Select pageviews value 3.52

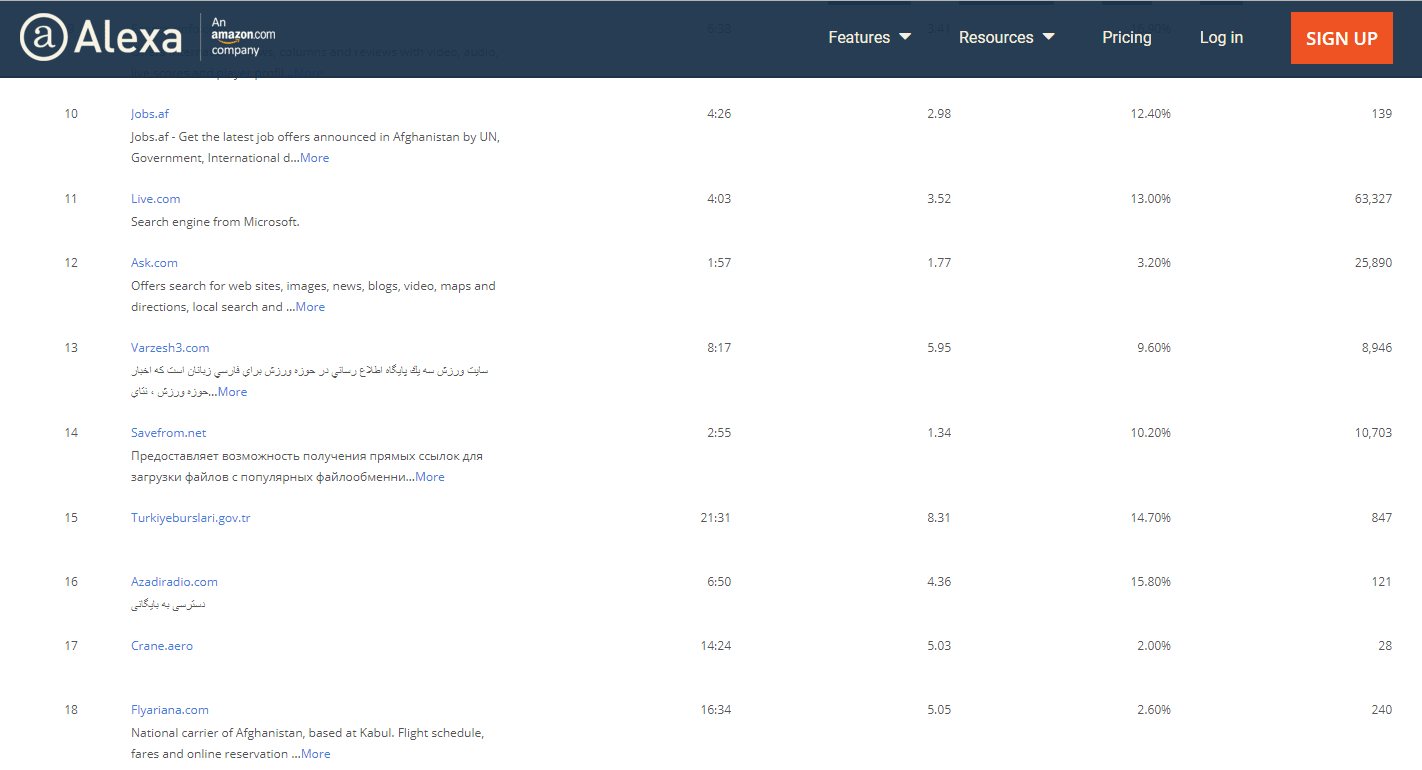click(x=939, y=199)
